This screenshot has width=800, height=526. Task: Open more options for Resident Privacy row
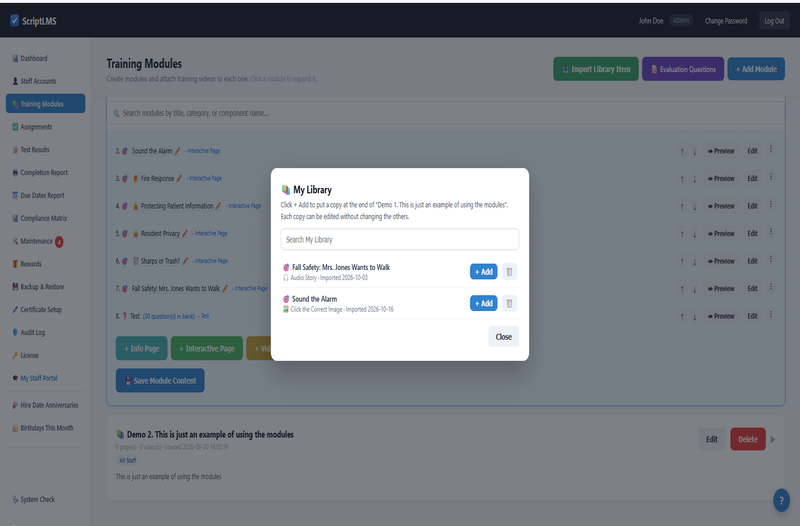pos(771,232)
